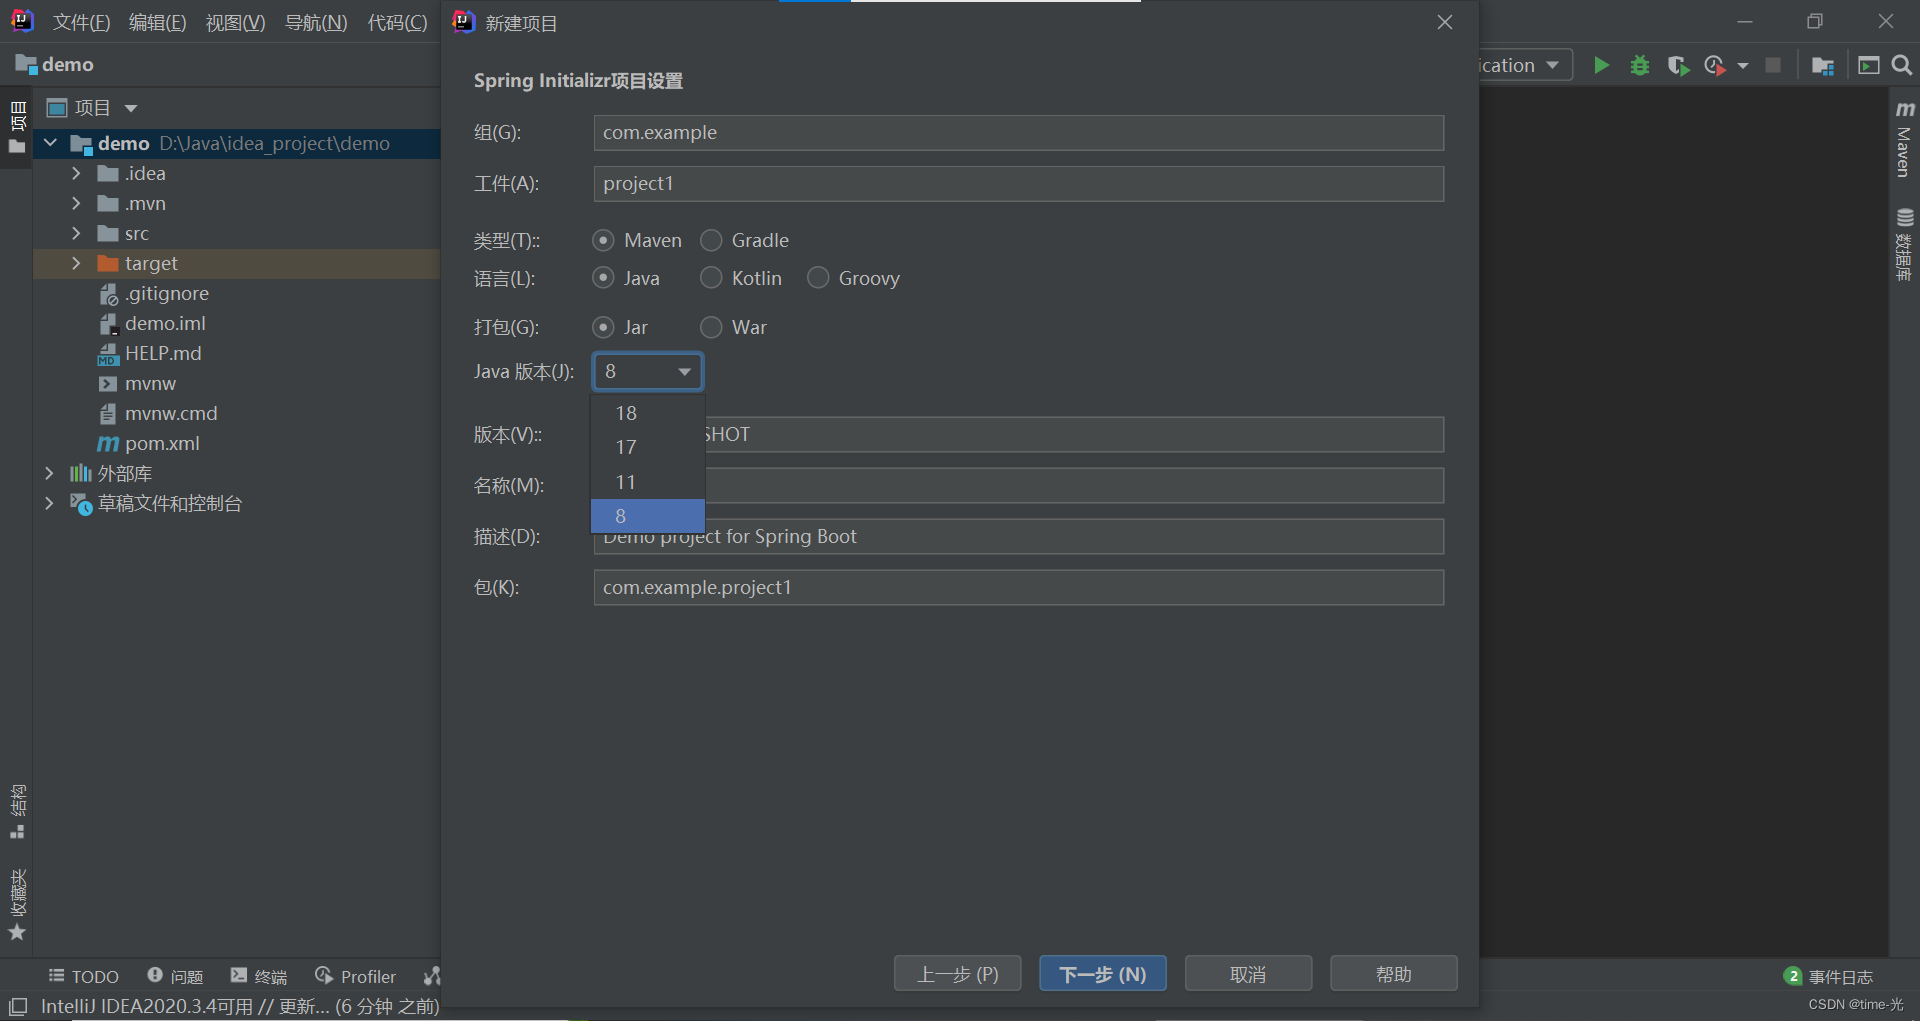Click Previous (上一步) button
1920x1021 pixels.
[x=957, y=973]
